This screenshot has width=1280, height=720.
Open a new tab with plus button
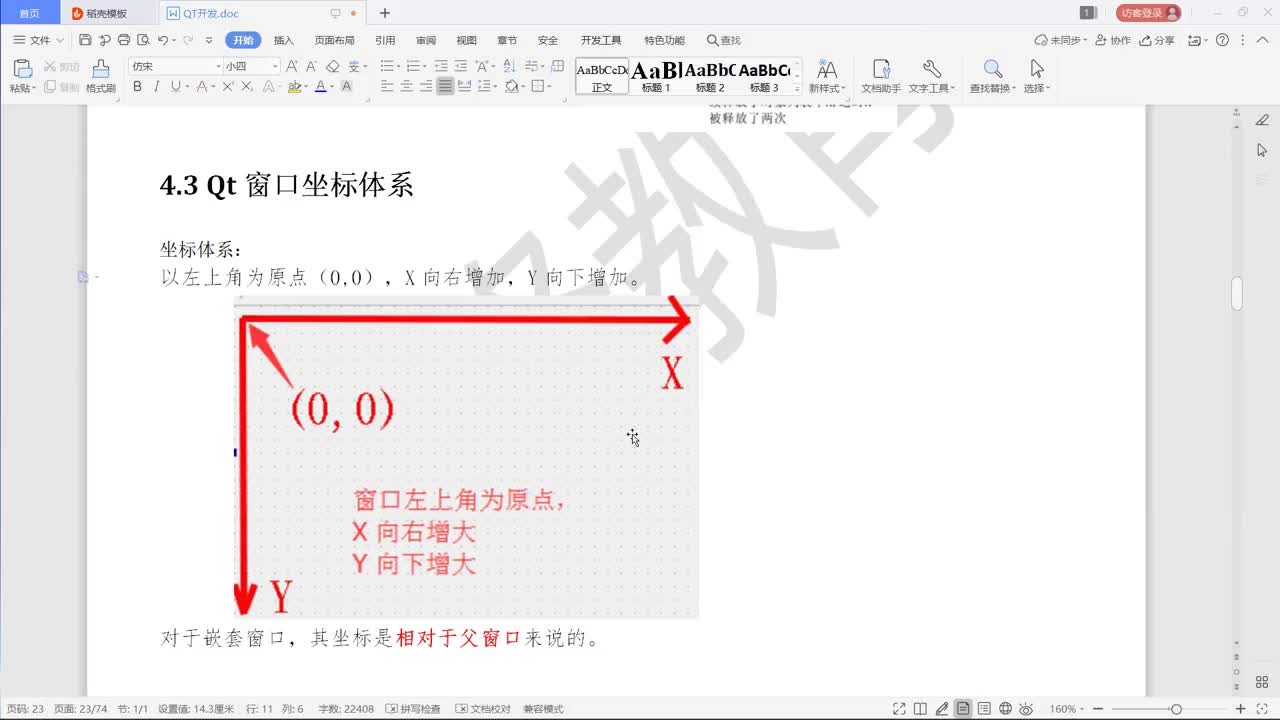pyautogui.click(x=384, y=13)
